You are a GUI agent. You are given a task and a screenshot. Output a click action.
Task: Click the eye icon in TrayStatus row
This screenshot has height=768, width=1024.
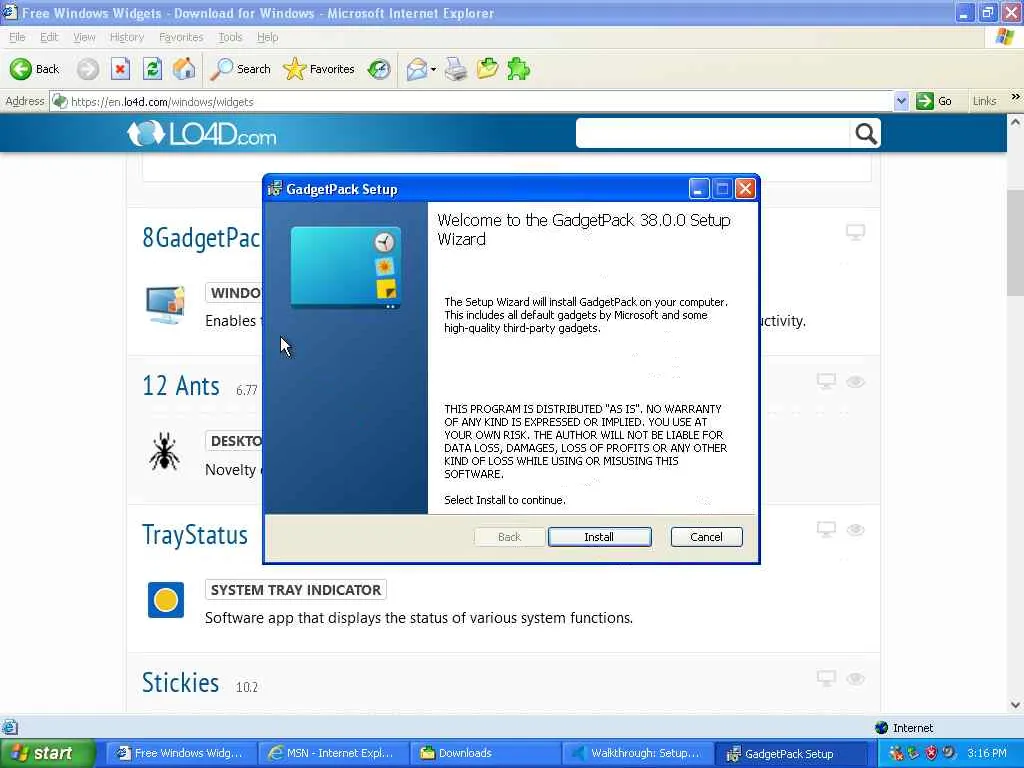(x=856, y=530)
